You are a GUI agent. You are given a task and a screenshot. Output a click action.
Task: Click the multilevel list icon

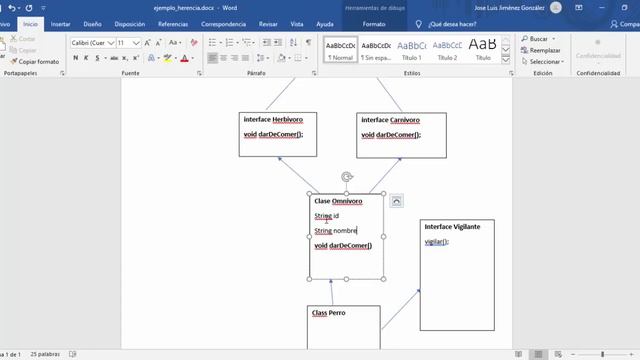tap(246, 43)
